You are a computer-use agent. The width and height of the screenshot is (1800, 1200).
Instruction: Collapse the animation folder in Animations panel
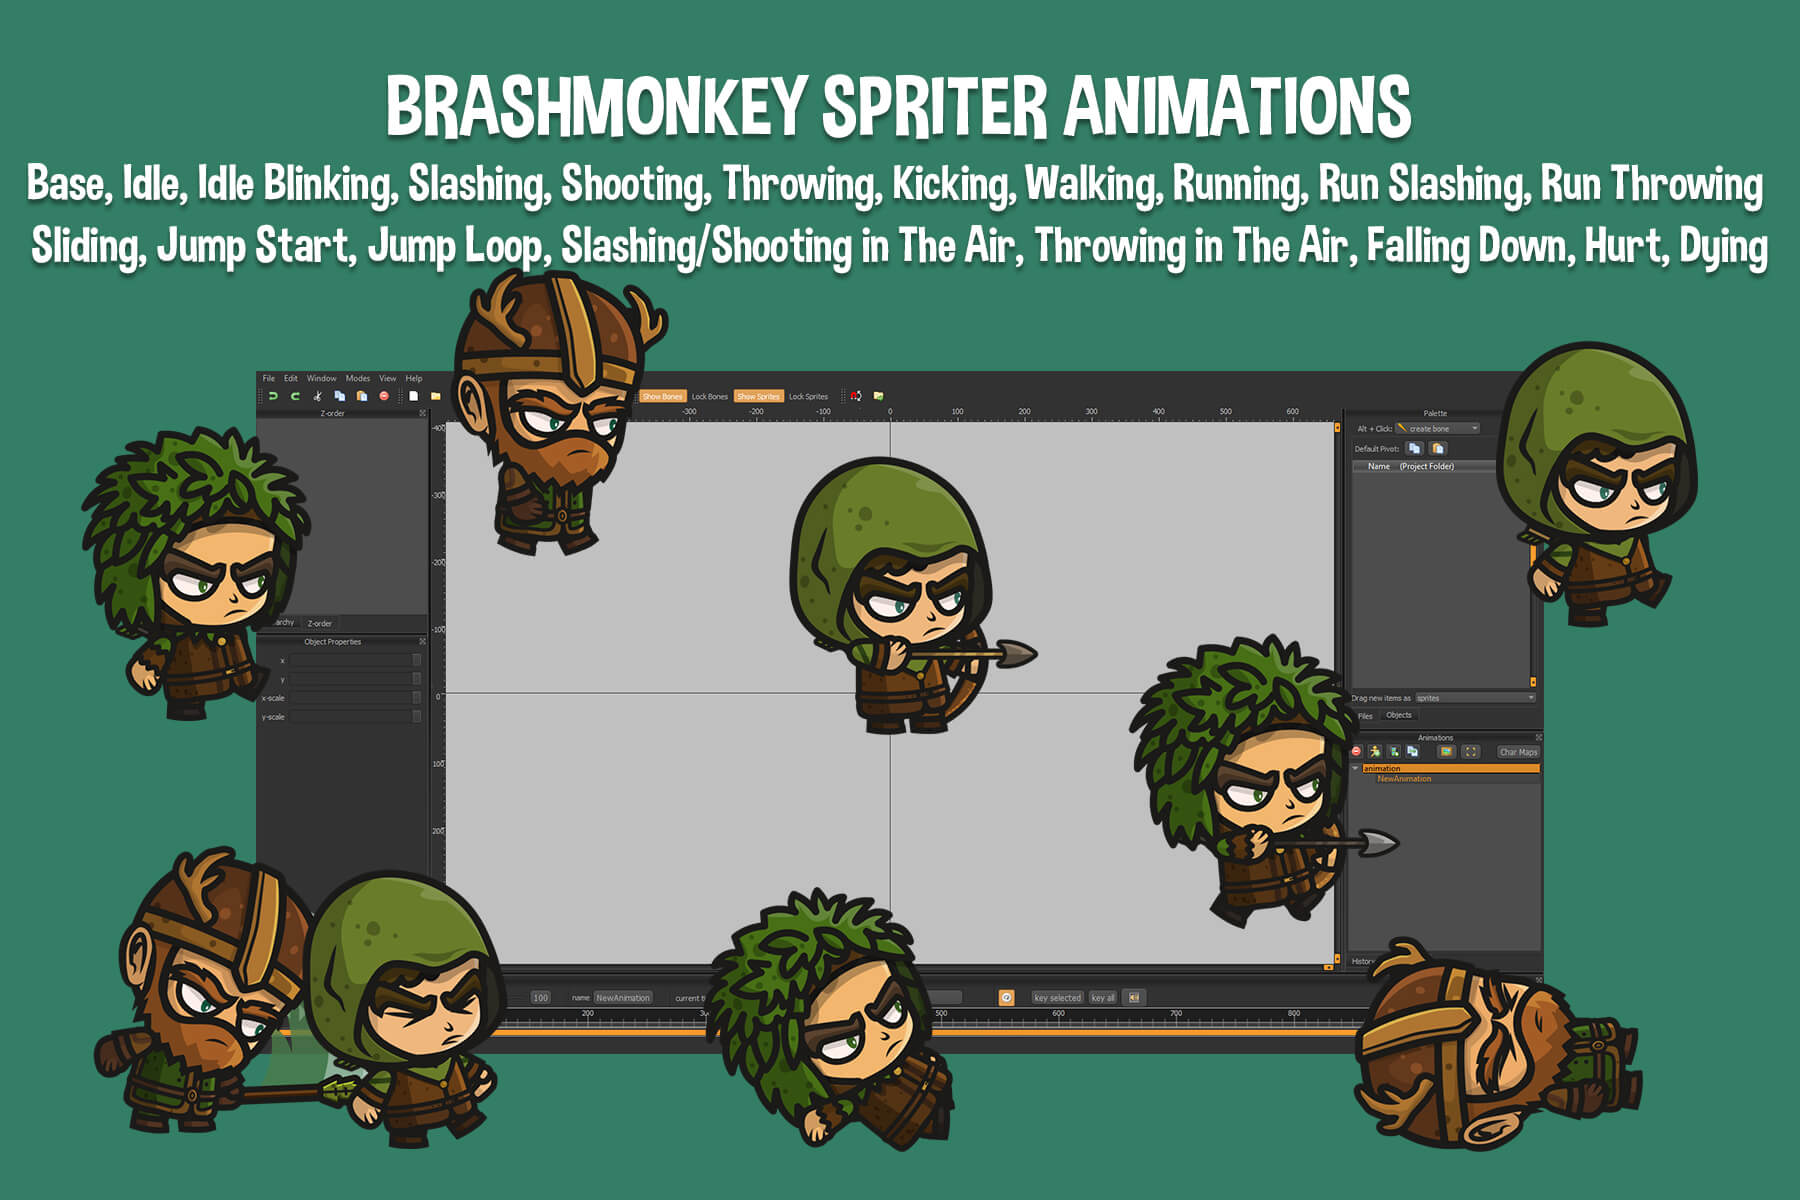pyautogui.click(x=1355, y=769)
